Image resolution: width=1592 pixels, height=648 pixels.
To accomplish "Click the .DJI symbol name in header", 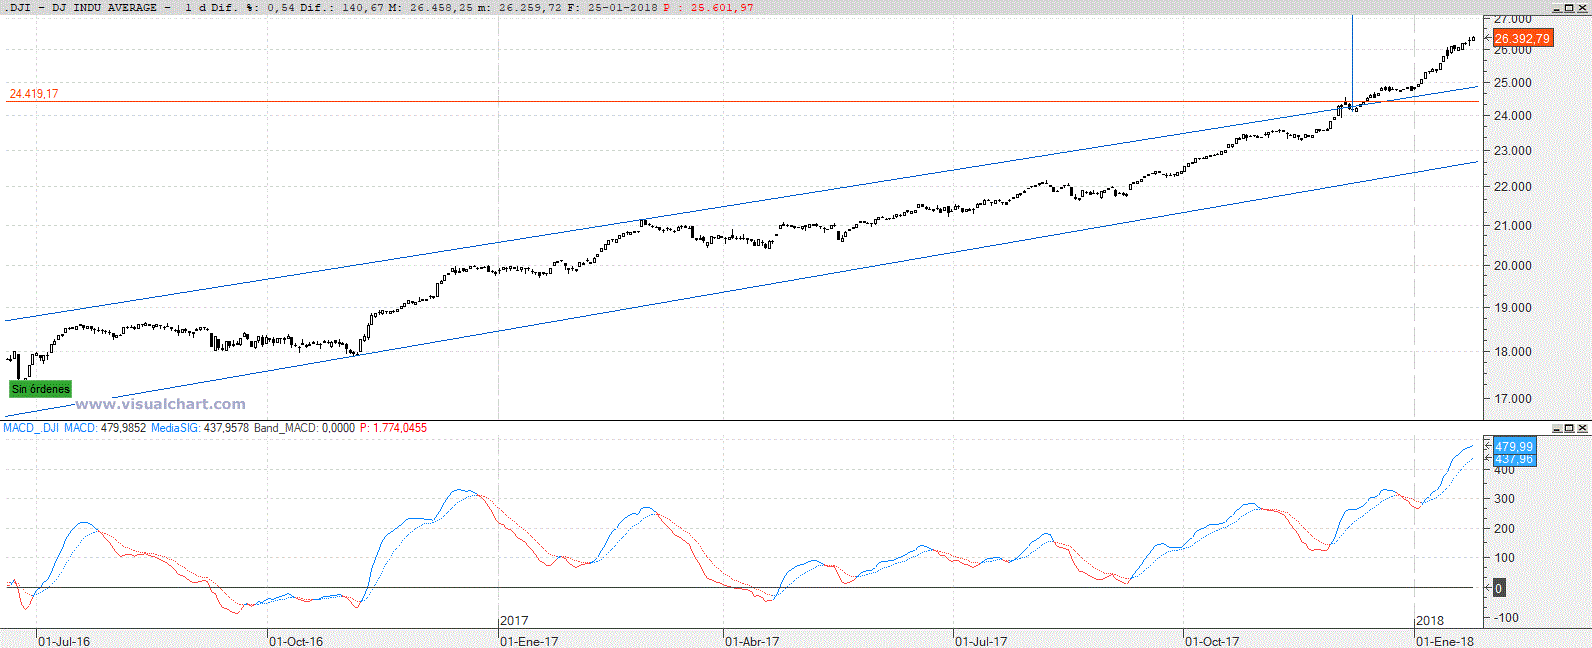I will point(19,7).
